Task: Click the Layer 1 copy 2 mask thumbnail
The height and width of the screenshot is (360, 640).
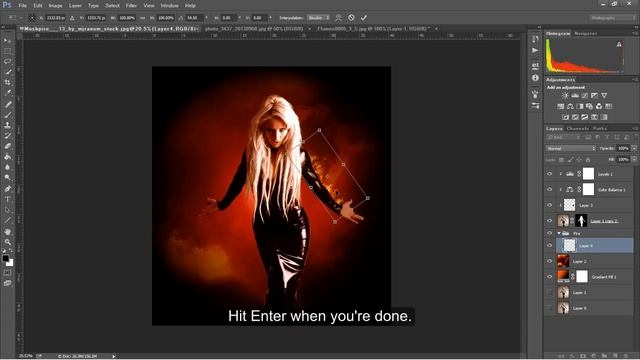Action: click(581, 220)
